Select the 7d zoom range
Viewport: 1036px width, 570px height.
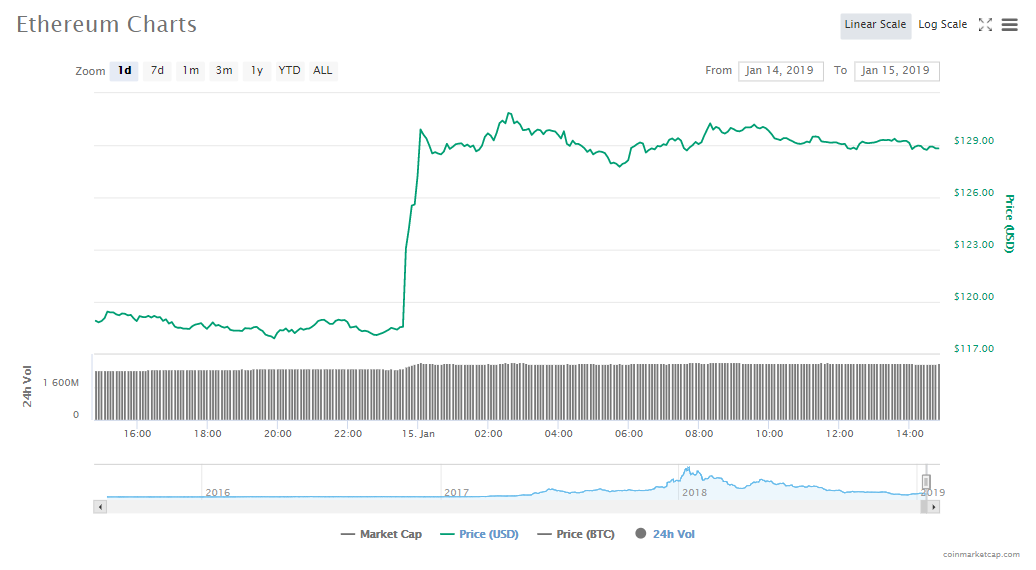click(x=157, y=71)
